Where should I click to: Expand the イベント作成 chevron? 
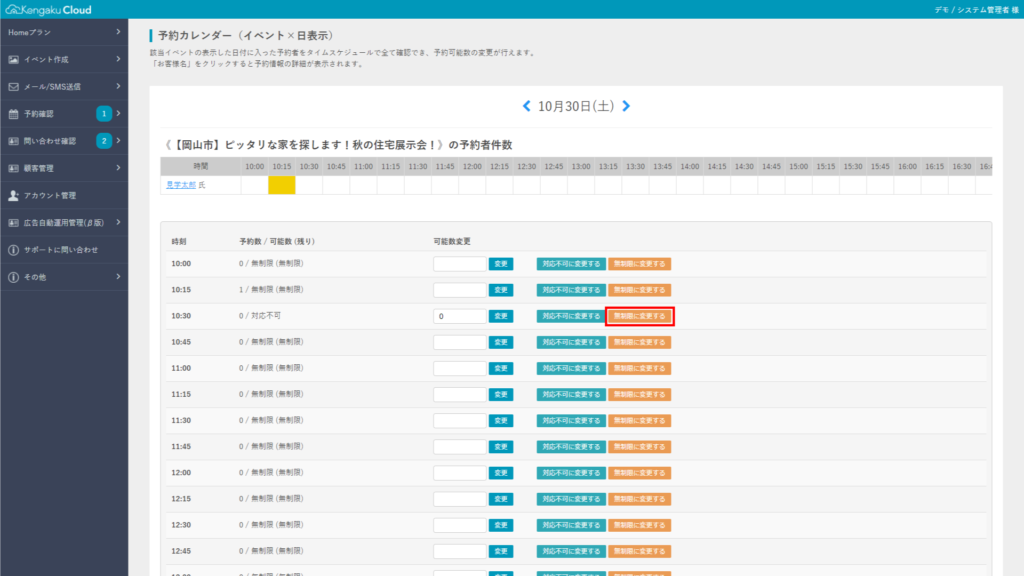click(x=118, y=59)
